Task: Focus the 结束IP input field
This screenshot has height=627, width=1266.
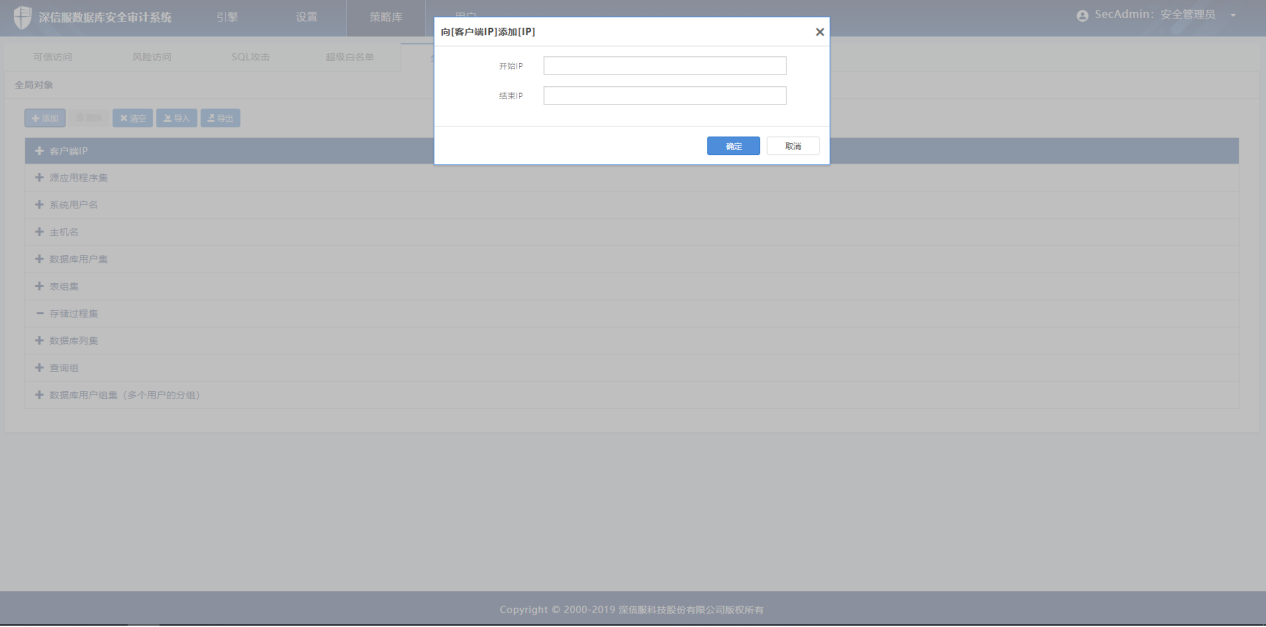Action: pyautogui.click(x=665, y=96)
